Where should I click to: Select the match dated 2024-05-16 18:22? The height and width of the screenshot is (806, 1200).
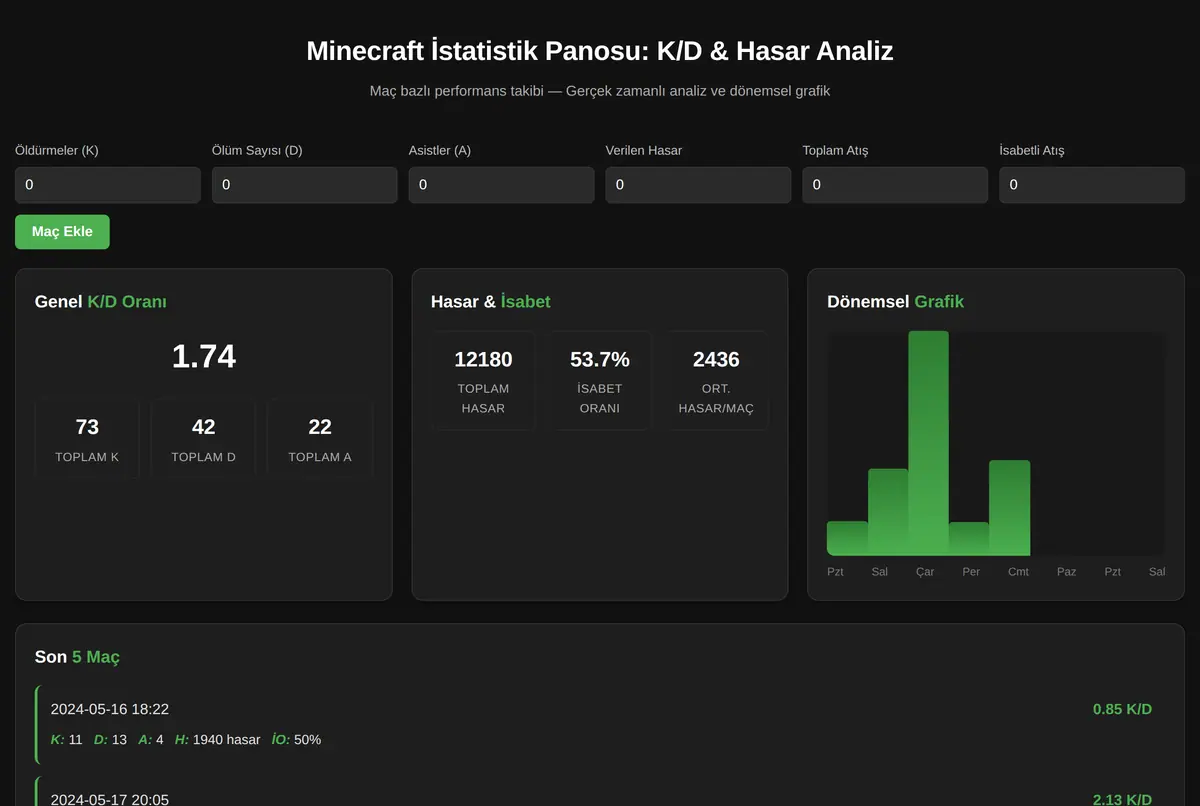[x=600, y=724]
